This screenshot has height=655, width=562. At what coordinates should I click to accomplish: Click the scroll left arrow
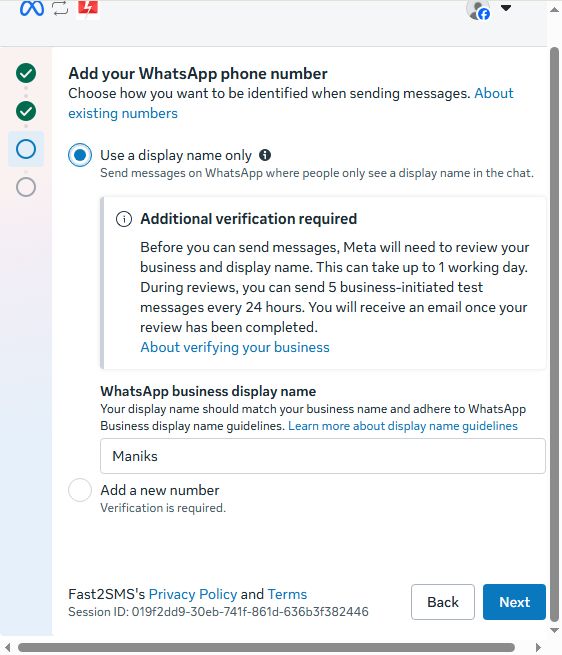[8, 647]
